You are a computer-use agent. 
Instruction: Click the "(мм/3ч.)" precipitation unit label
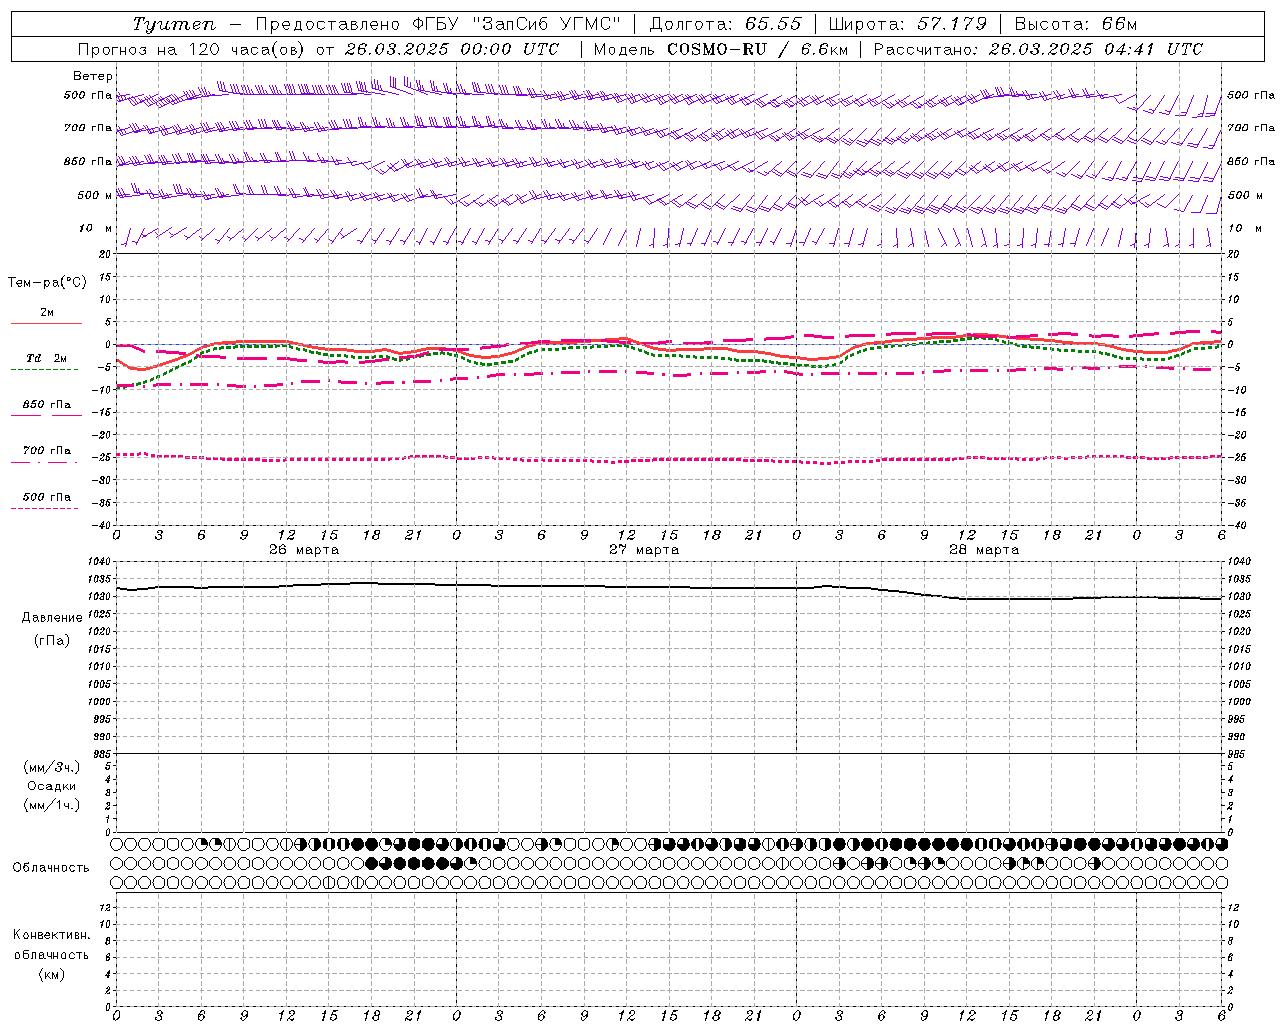coord(52,767)
